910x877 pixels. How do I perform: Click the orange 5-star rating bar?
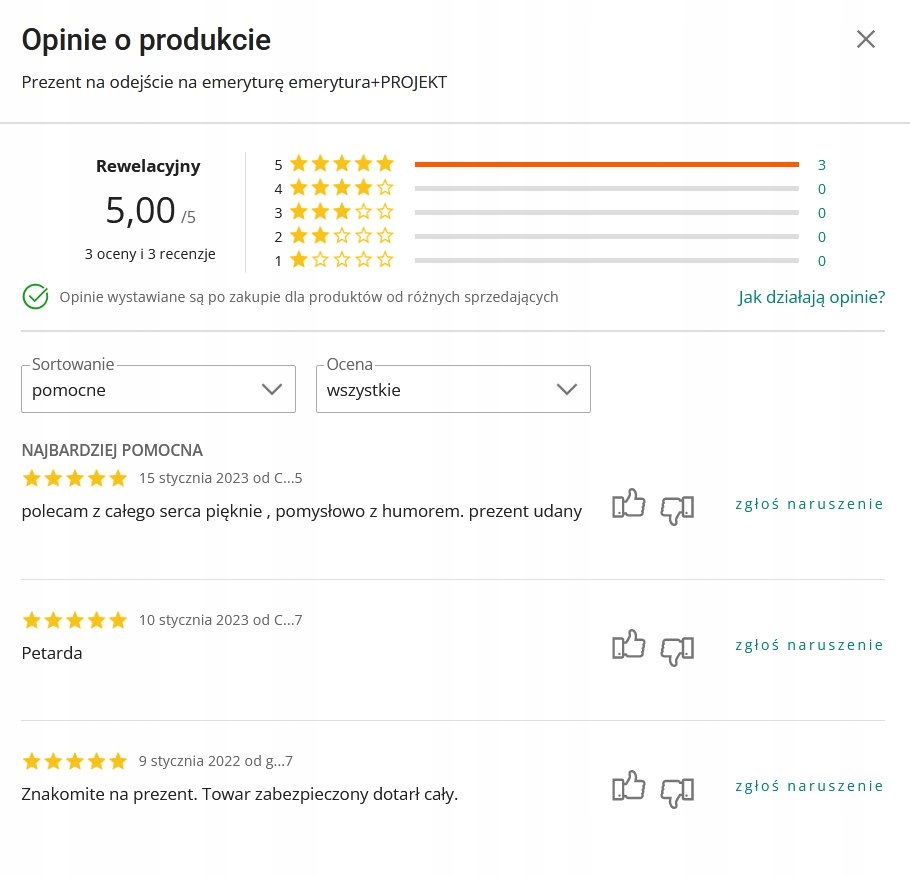pyautogui.click(x=606, y=164)
